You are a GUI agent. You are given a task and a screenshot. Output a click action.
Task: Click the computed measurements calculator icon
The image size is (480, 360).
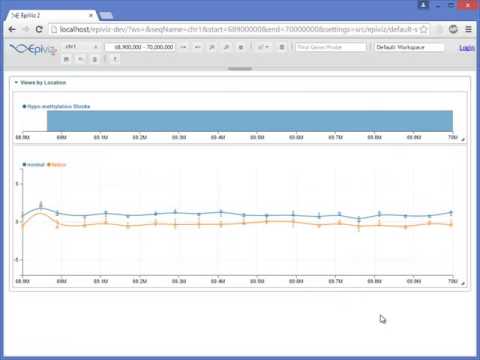pos(282,47)
